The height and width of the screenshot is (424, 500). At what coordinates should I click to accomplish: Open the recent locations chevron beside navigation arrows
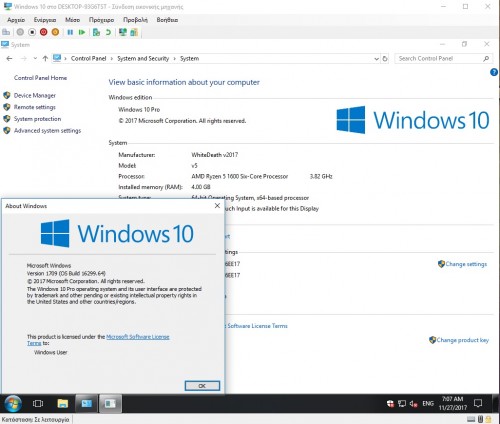tap(35, 58)
